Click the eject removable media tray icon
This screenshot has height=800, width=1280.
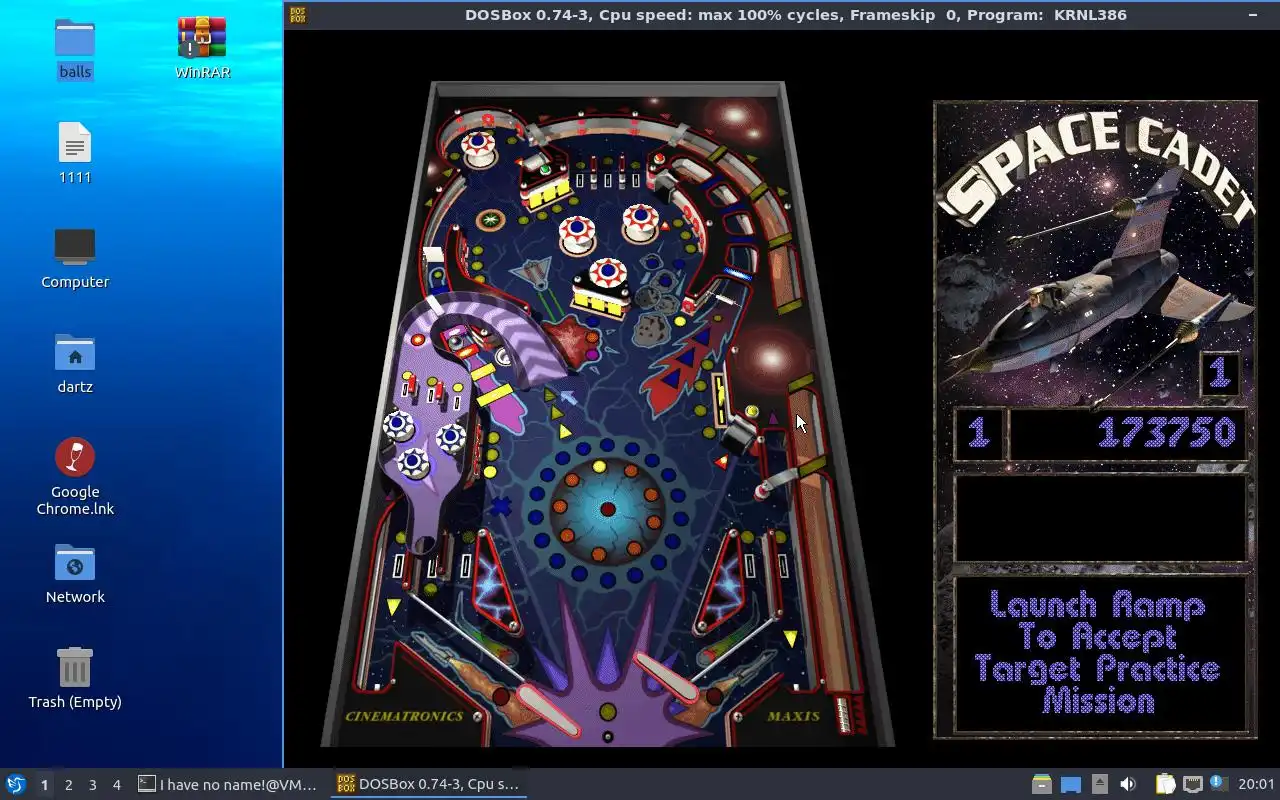pos(1099,784)
